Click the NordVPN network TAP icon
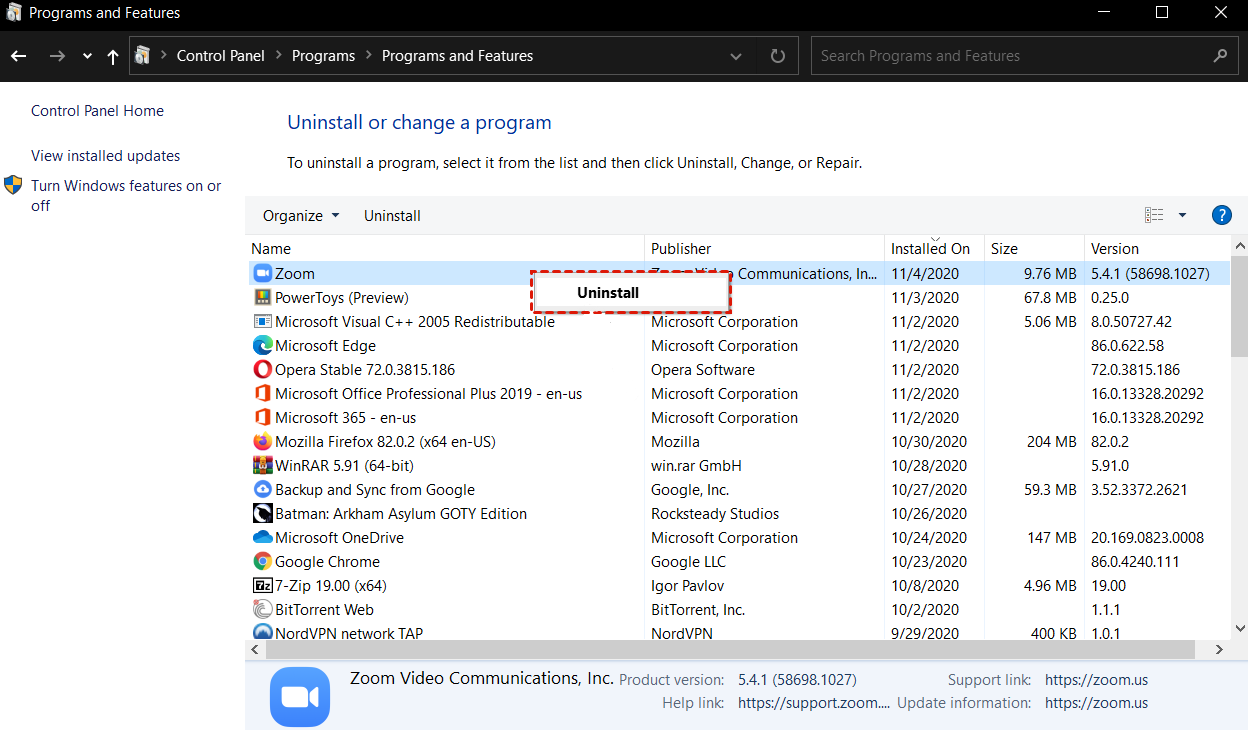This screenshot has height=730, width=1248. [x=262, y=632]
